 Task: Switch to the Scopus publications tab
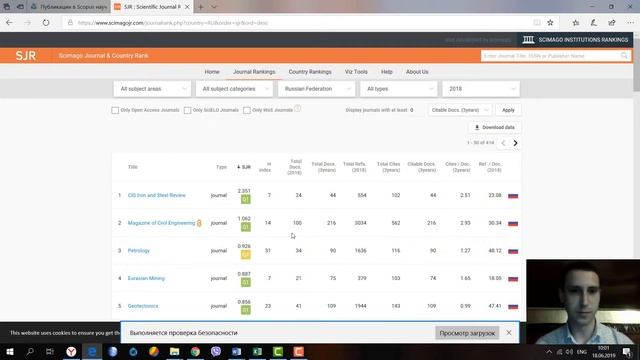(x=69, y=7)
